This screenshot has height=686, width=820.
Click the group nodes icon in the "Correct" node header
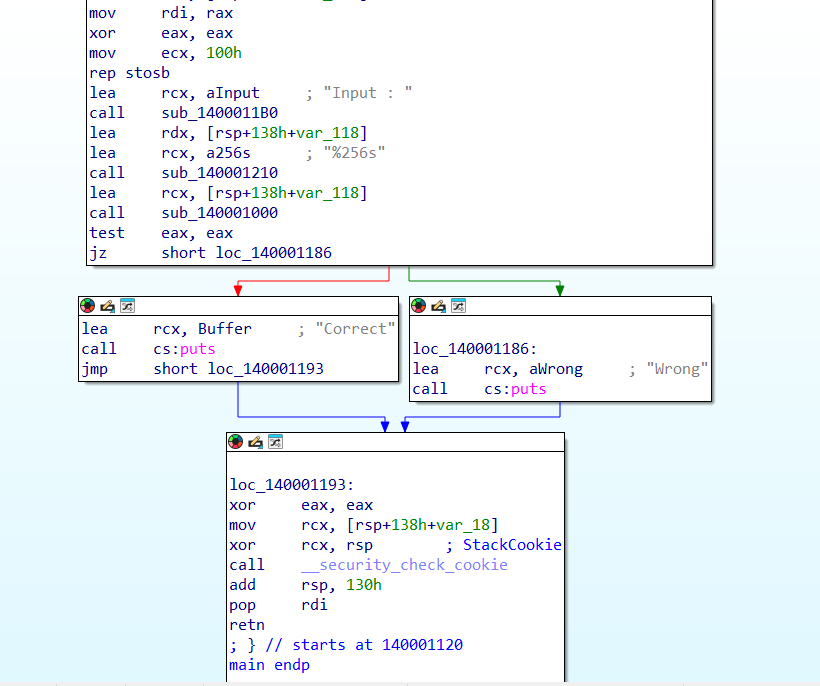128,306
